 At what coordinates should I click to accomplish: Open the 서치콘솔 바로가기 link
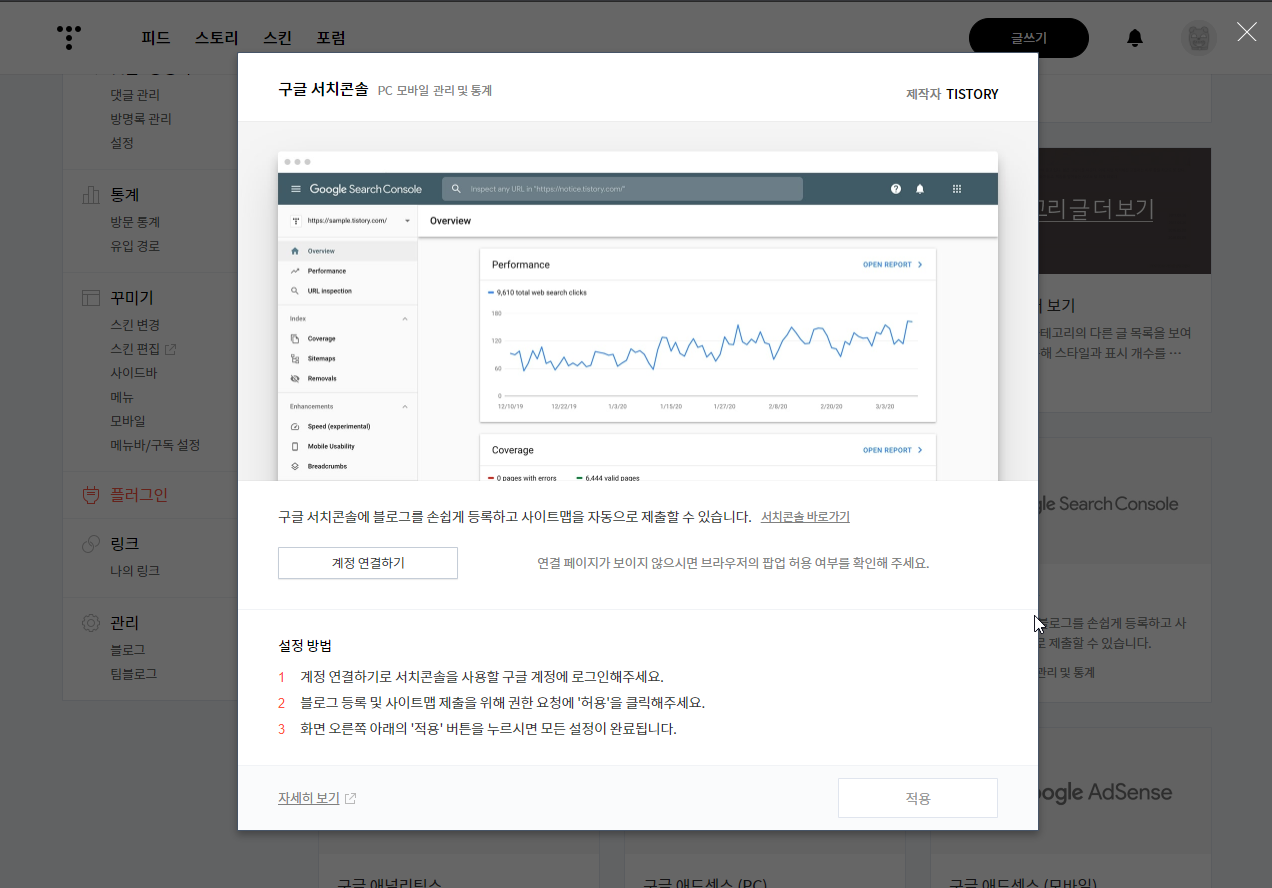coord(805,517)
